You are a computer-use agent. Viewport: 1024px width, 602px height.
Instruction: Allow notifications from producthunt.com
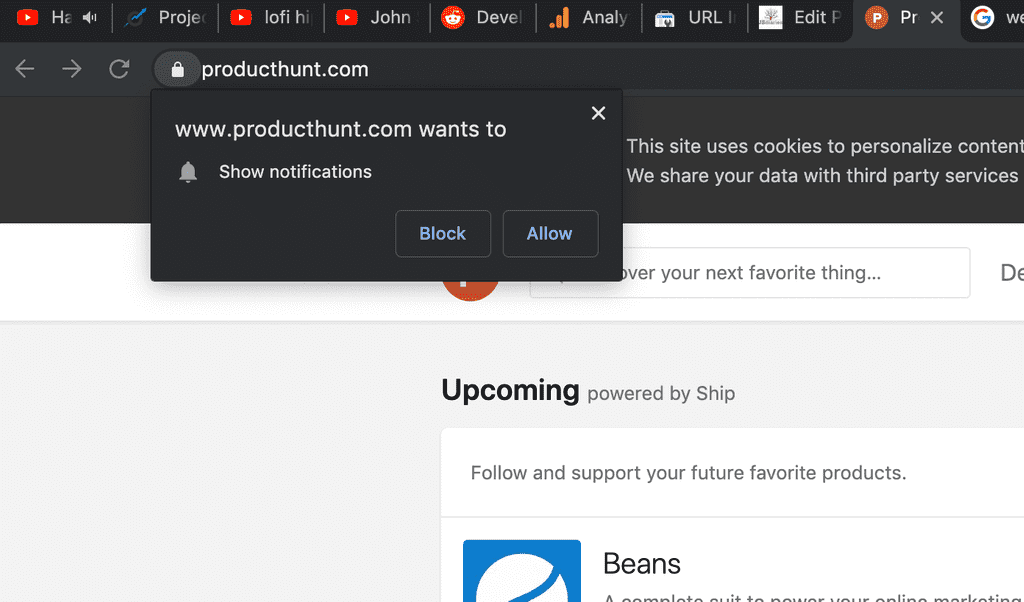550,234
